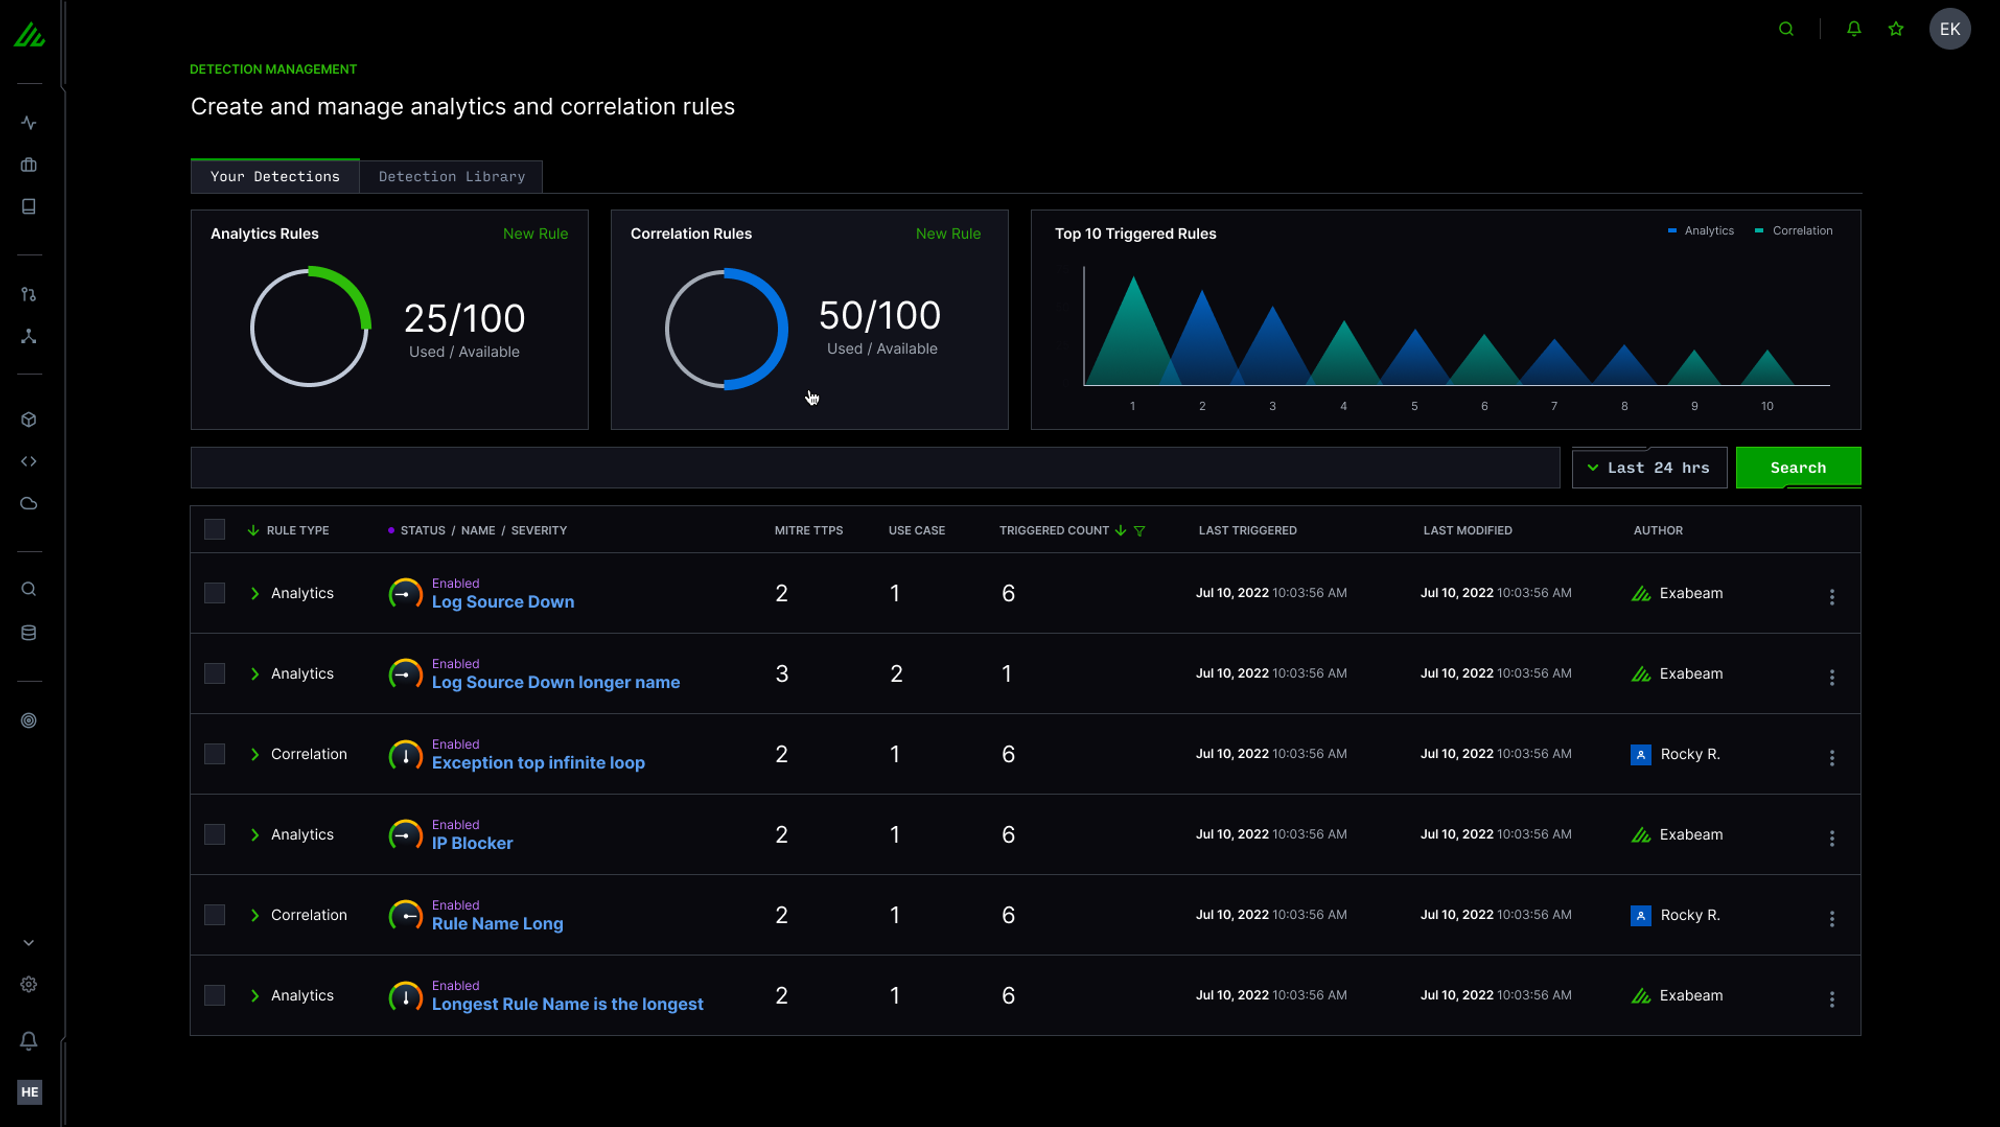Open the sidebar database icon
2000x1127 pixels.
point(29,632)
